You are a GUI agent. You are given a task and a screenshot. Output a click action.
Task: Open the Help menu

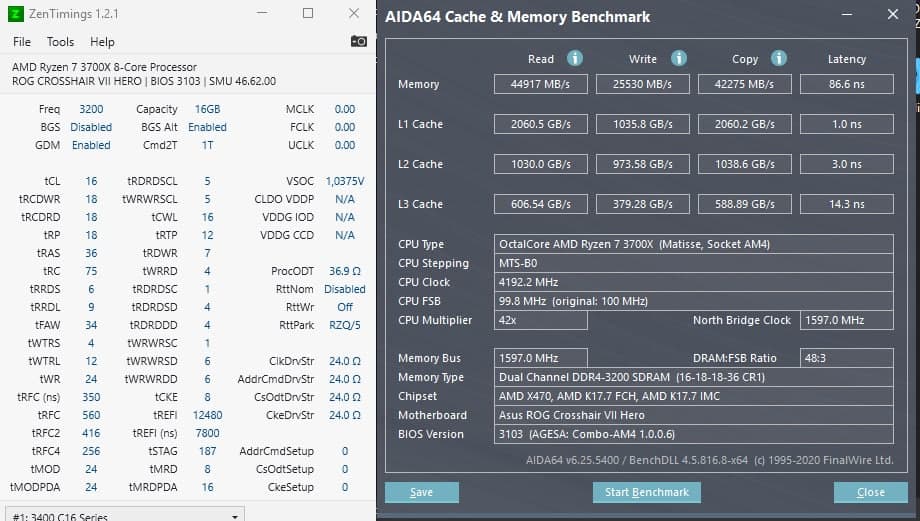coord(102,42)
